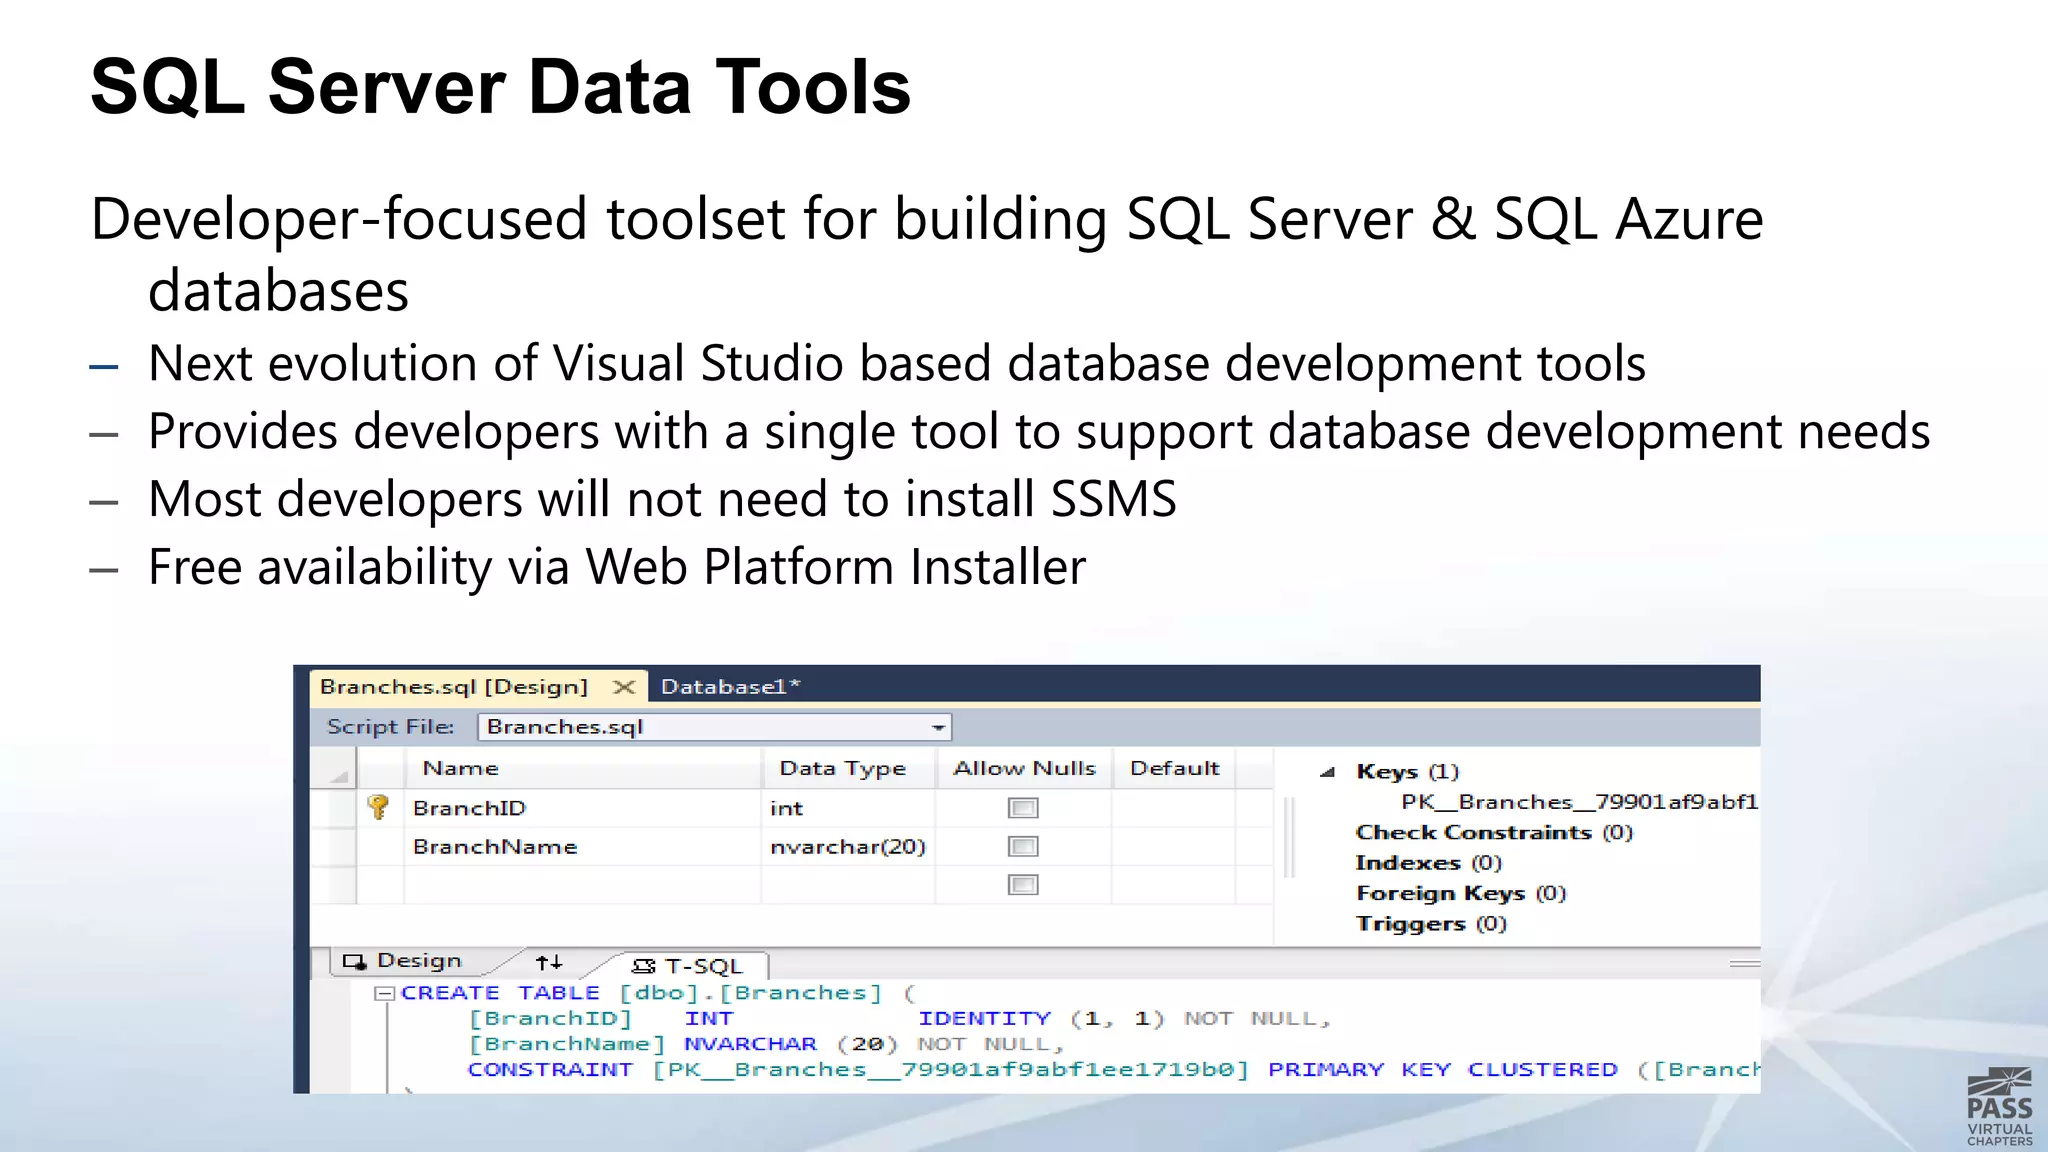The image size is (2048, 1152).
Task: Toggle Allow Nulls for BranchID
Action: (x=1023, y=808)
